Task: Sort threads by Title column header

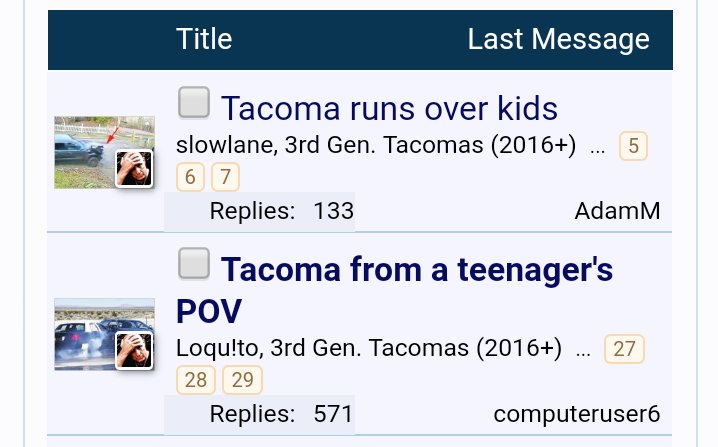Action: [204, 39]
